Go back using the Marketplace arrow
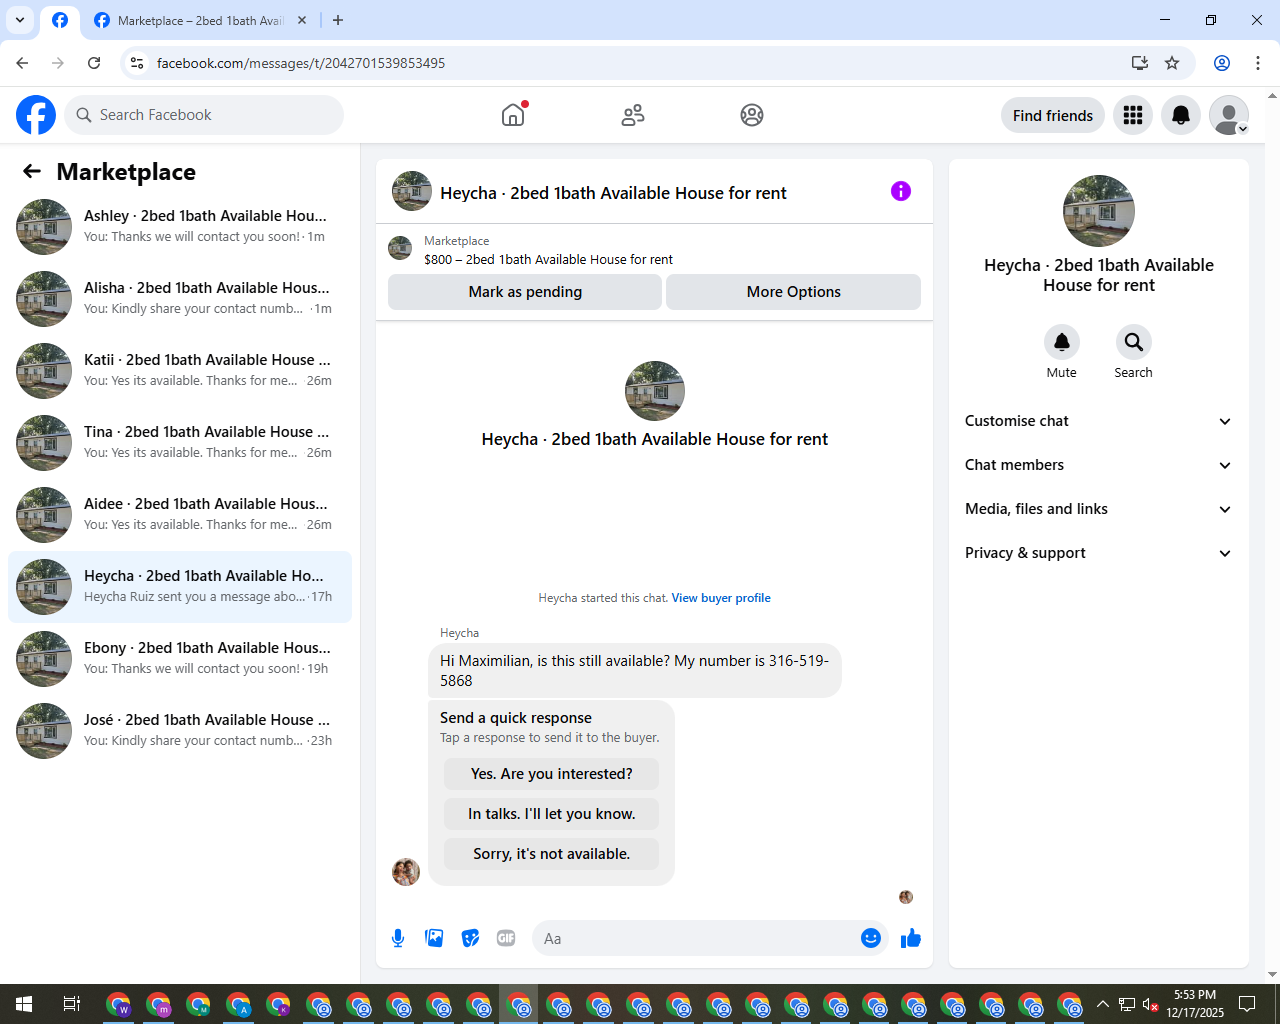The height and width of the screenshot is (1024, 1280). [x=32, y=171]
